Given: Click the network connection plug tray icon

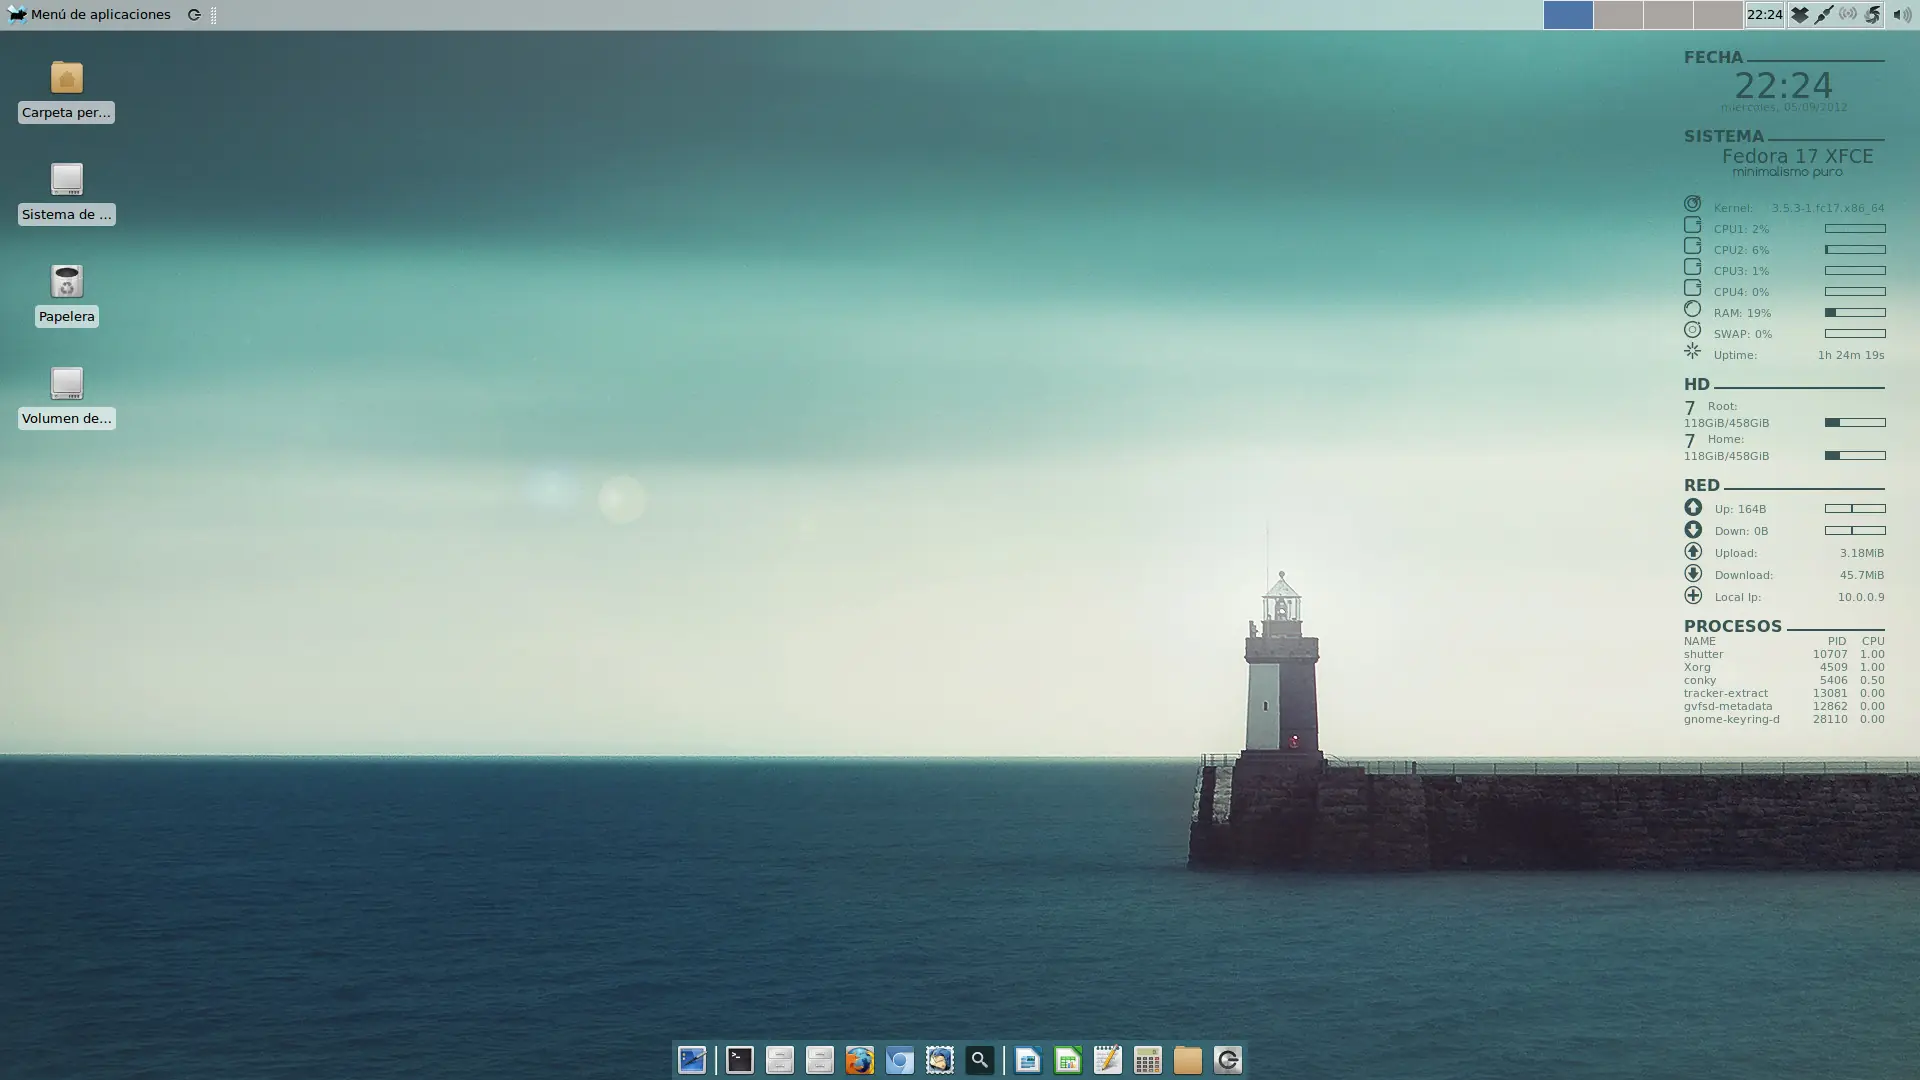Looking at the screenshot, I should tap(1824, 15).
